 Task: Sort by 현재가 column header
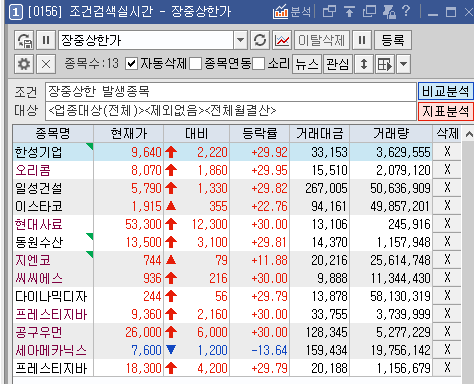point(129,134)
